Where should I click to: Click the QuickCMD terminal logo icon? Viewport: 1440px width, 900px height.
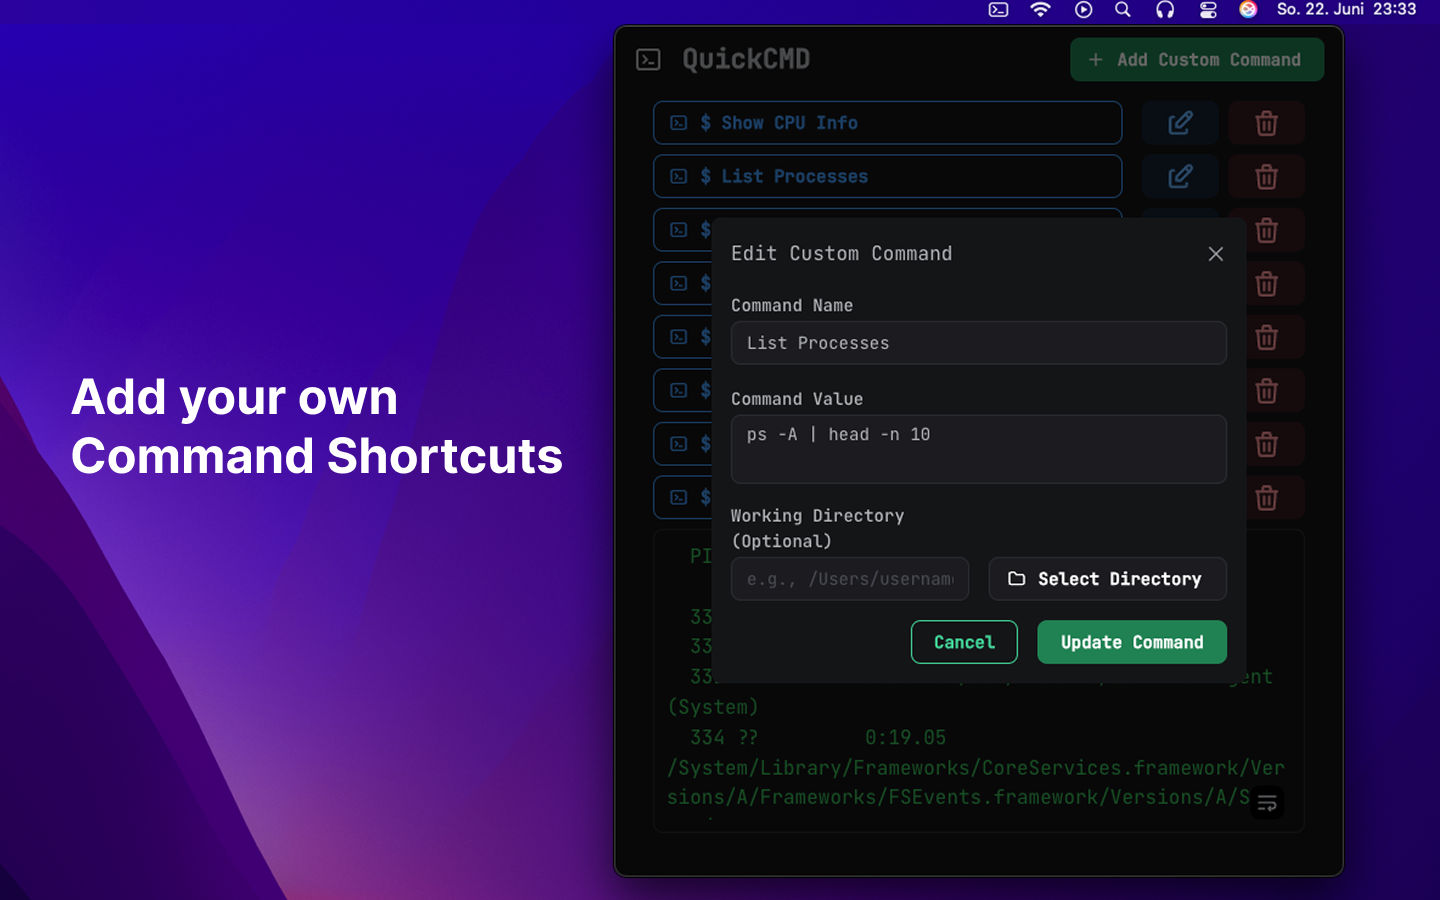pos(648,60)
